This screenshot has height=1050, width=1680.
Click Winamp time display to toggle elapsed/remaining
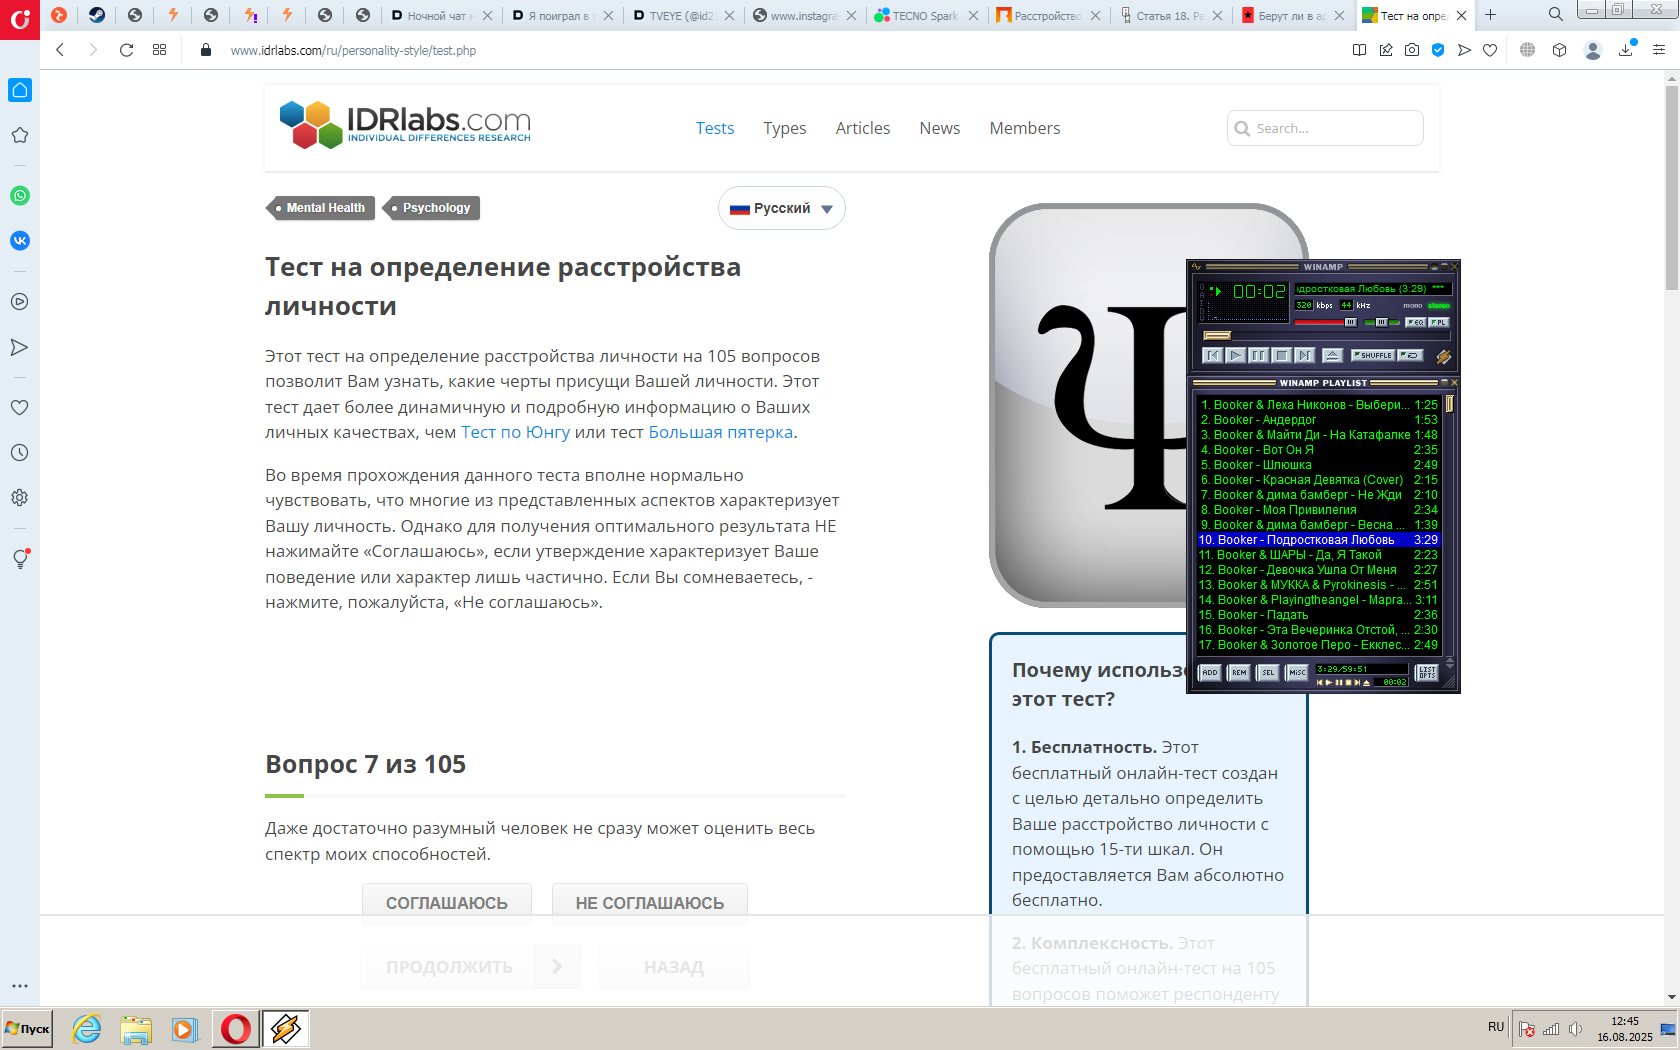tap(1259, 292)
